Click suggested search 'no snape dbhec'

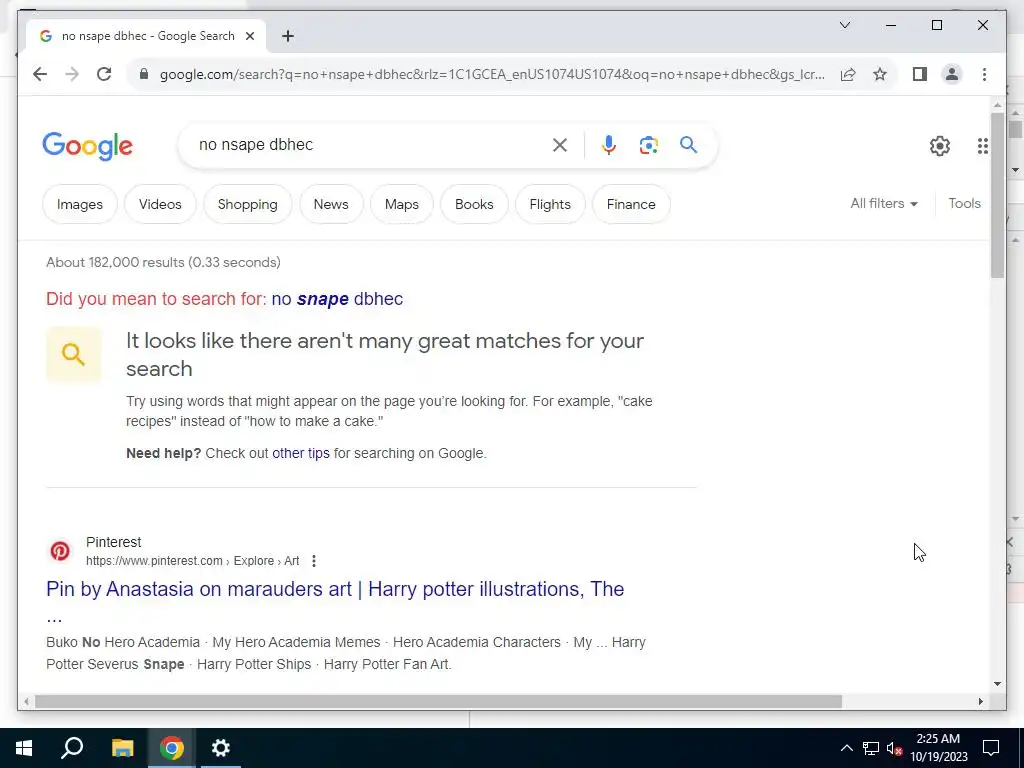[x=337, y=299]
